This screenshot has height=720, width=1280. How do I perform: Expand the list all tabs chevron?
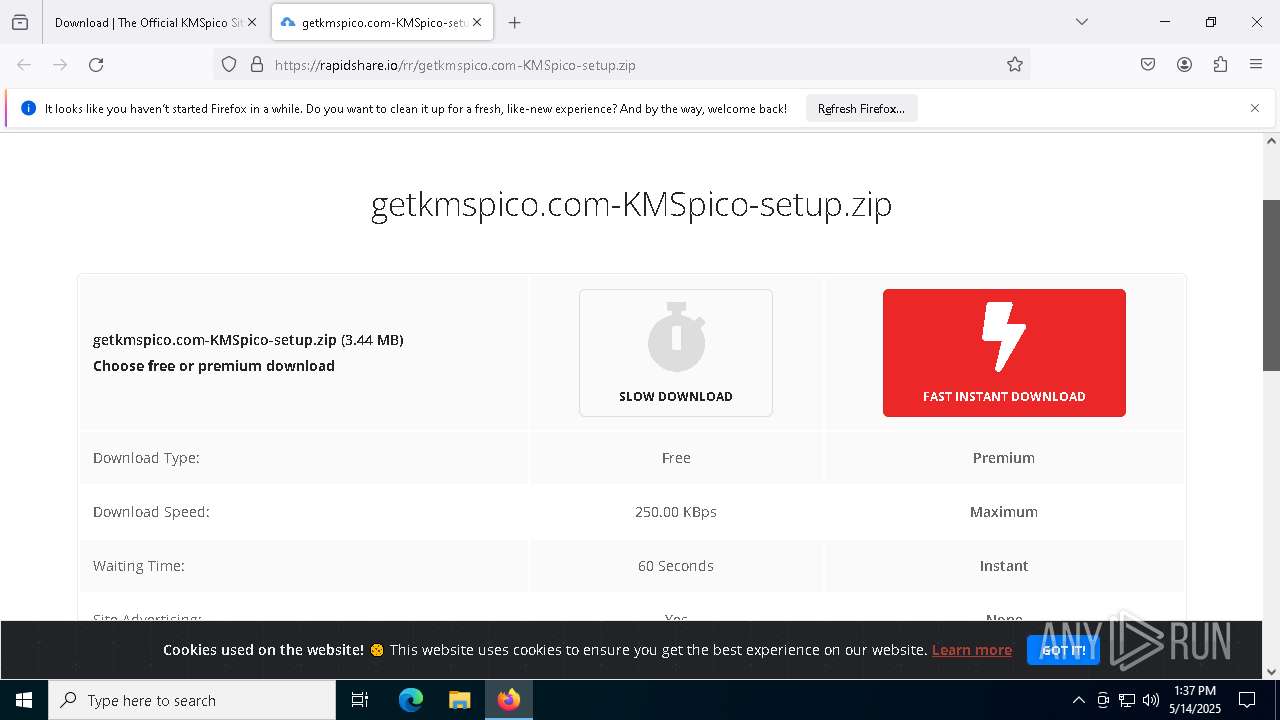click(x=1081, y=22)
